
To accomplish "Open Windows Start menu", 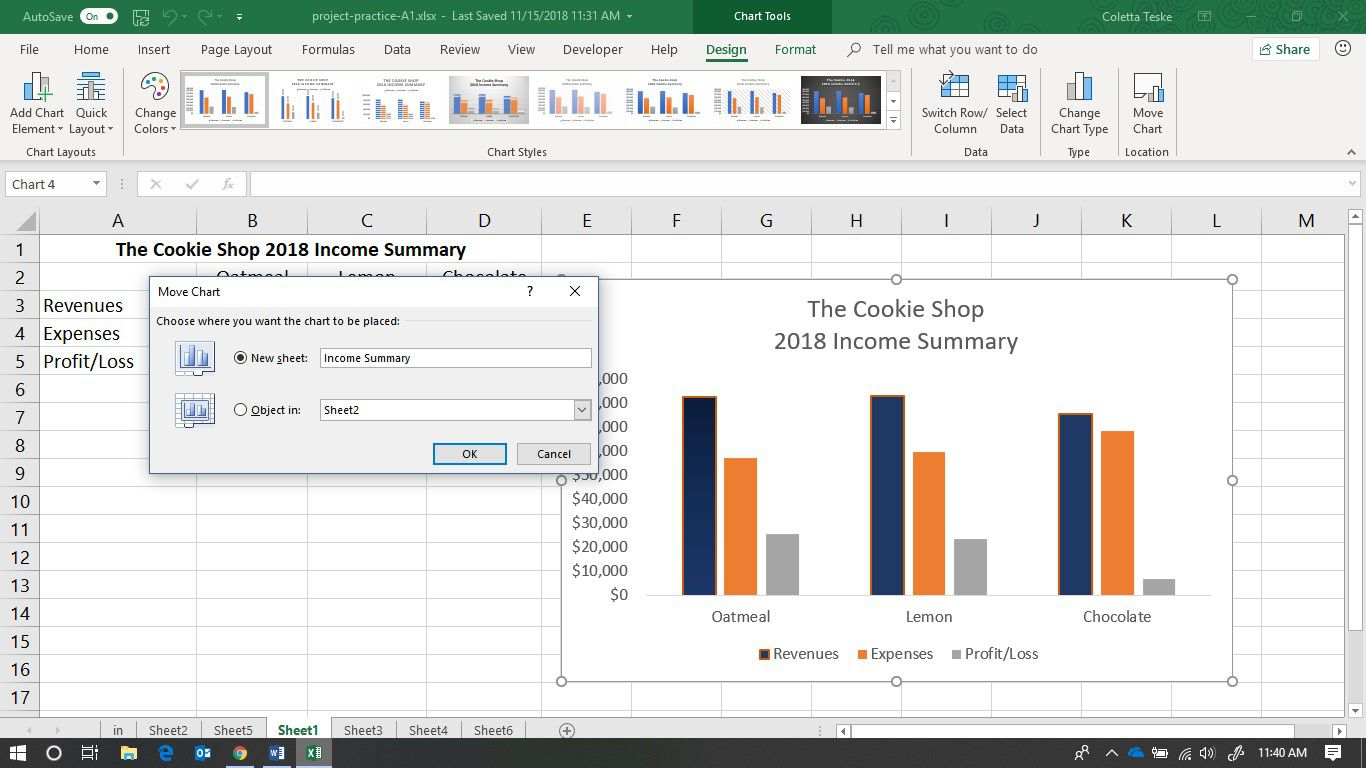I will tap(18, 753).
